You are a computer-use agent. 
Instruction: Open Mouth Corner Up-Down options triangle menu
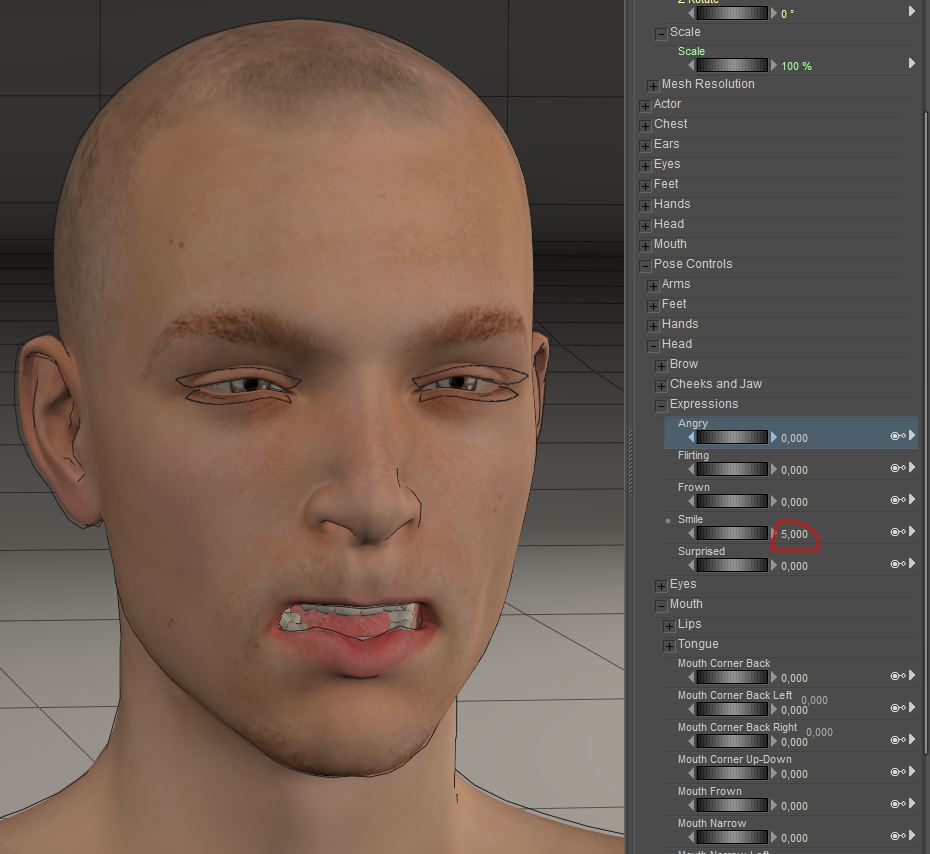(912, 772)
